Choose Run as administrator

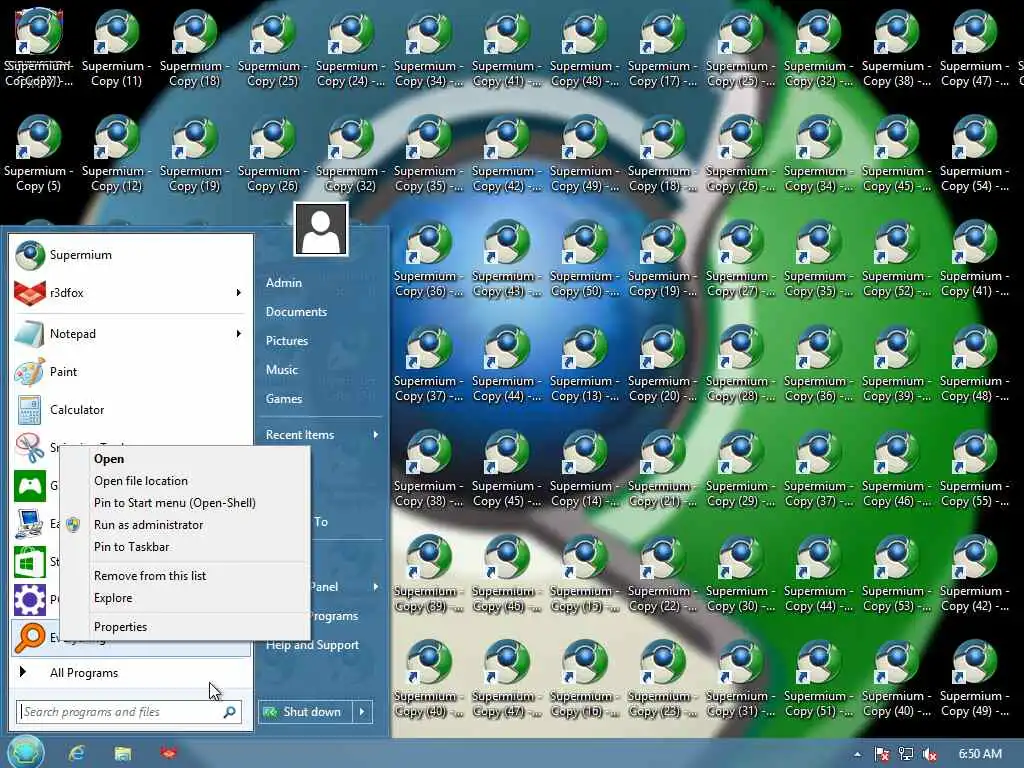pos(185,525)
